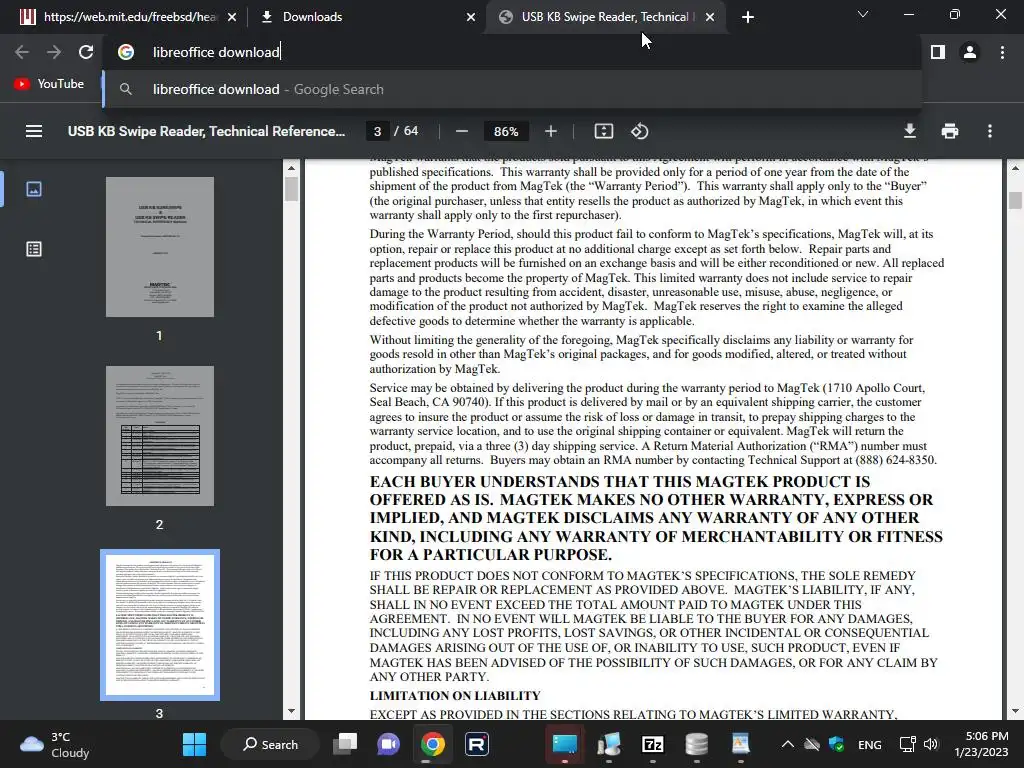Open the PDF sidebar hamburger menu
Screen dimensions: 1024x768
click(34, 131)
